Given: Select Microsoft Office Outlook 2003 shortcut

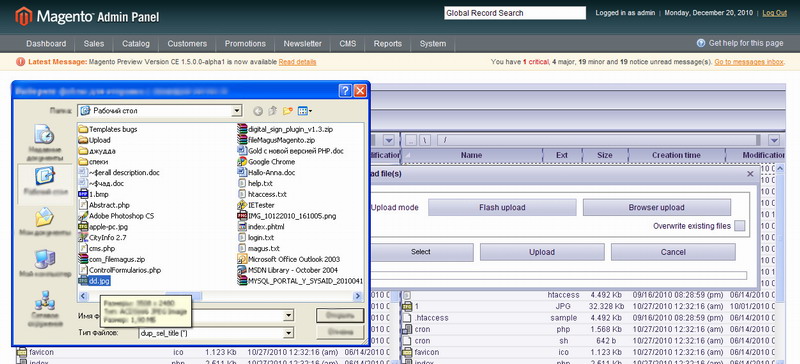Looking at the screenshot, I should 289,259.
